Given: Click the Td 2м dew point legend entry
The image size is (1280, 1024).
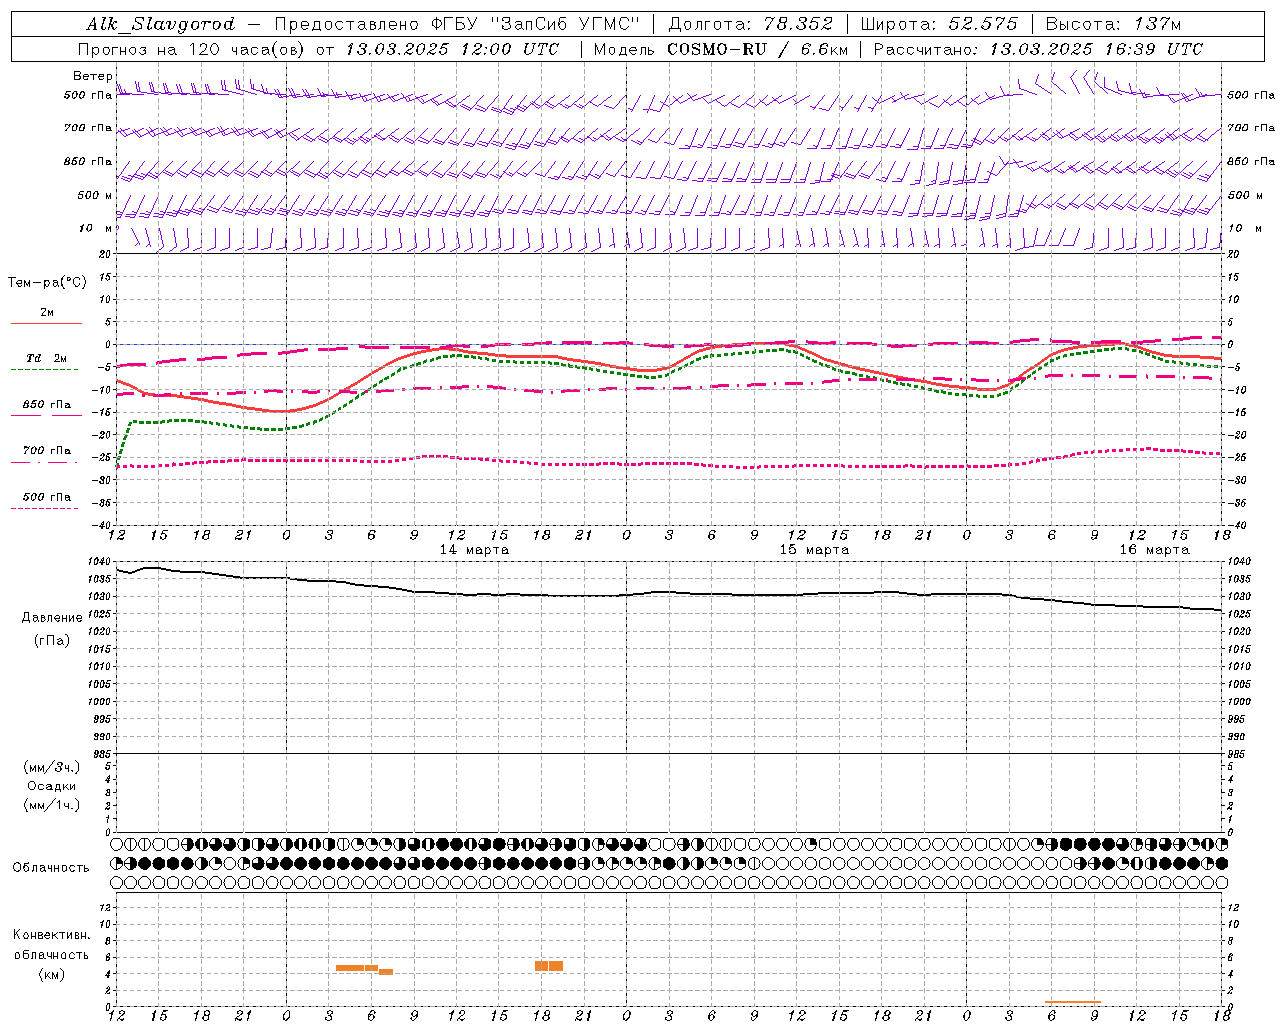Looking at the screenshot, I should pyautogui.click(x=47, y=358).
